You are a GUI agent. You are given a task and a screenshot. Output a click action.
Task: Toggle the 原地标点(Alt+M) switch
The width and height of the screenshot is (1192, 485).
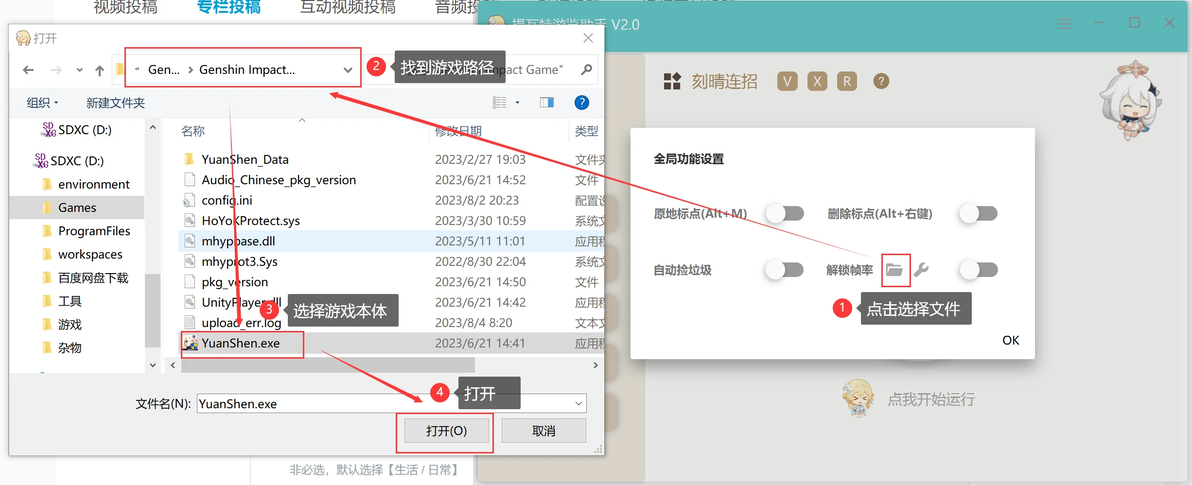(785, 214)
